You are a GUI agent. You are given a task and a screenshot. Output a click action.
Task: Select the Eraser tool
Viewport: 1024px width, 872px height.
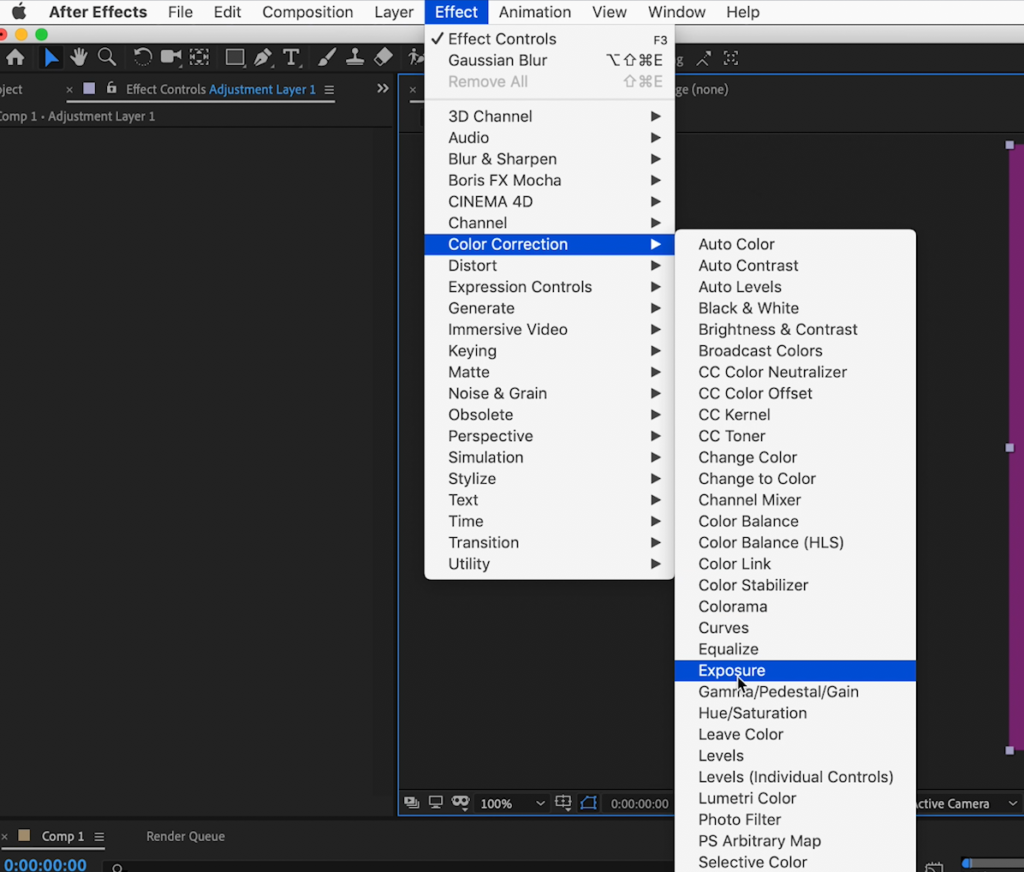pyautogui.click(x=383, y=57)
